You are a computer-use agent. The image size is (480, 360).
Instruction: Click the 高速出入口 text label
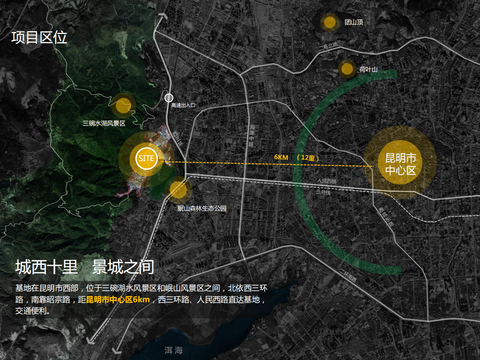coord(183,105)
